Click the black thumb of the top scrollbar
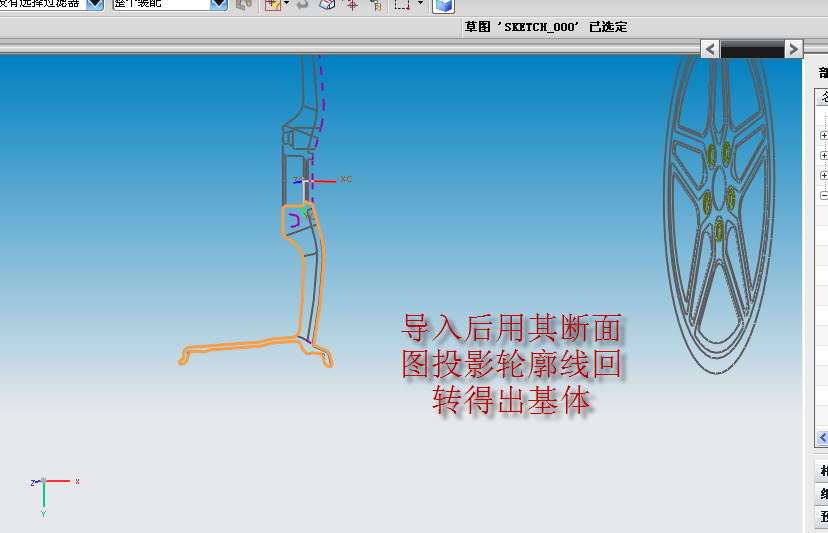 (752, 50)
